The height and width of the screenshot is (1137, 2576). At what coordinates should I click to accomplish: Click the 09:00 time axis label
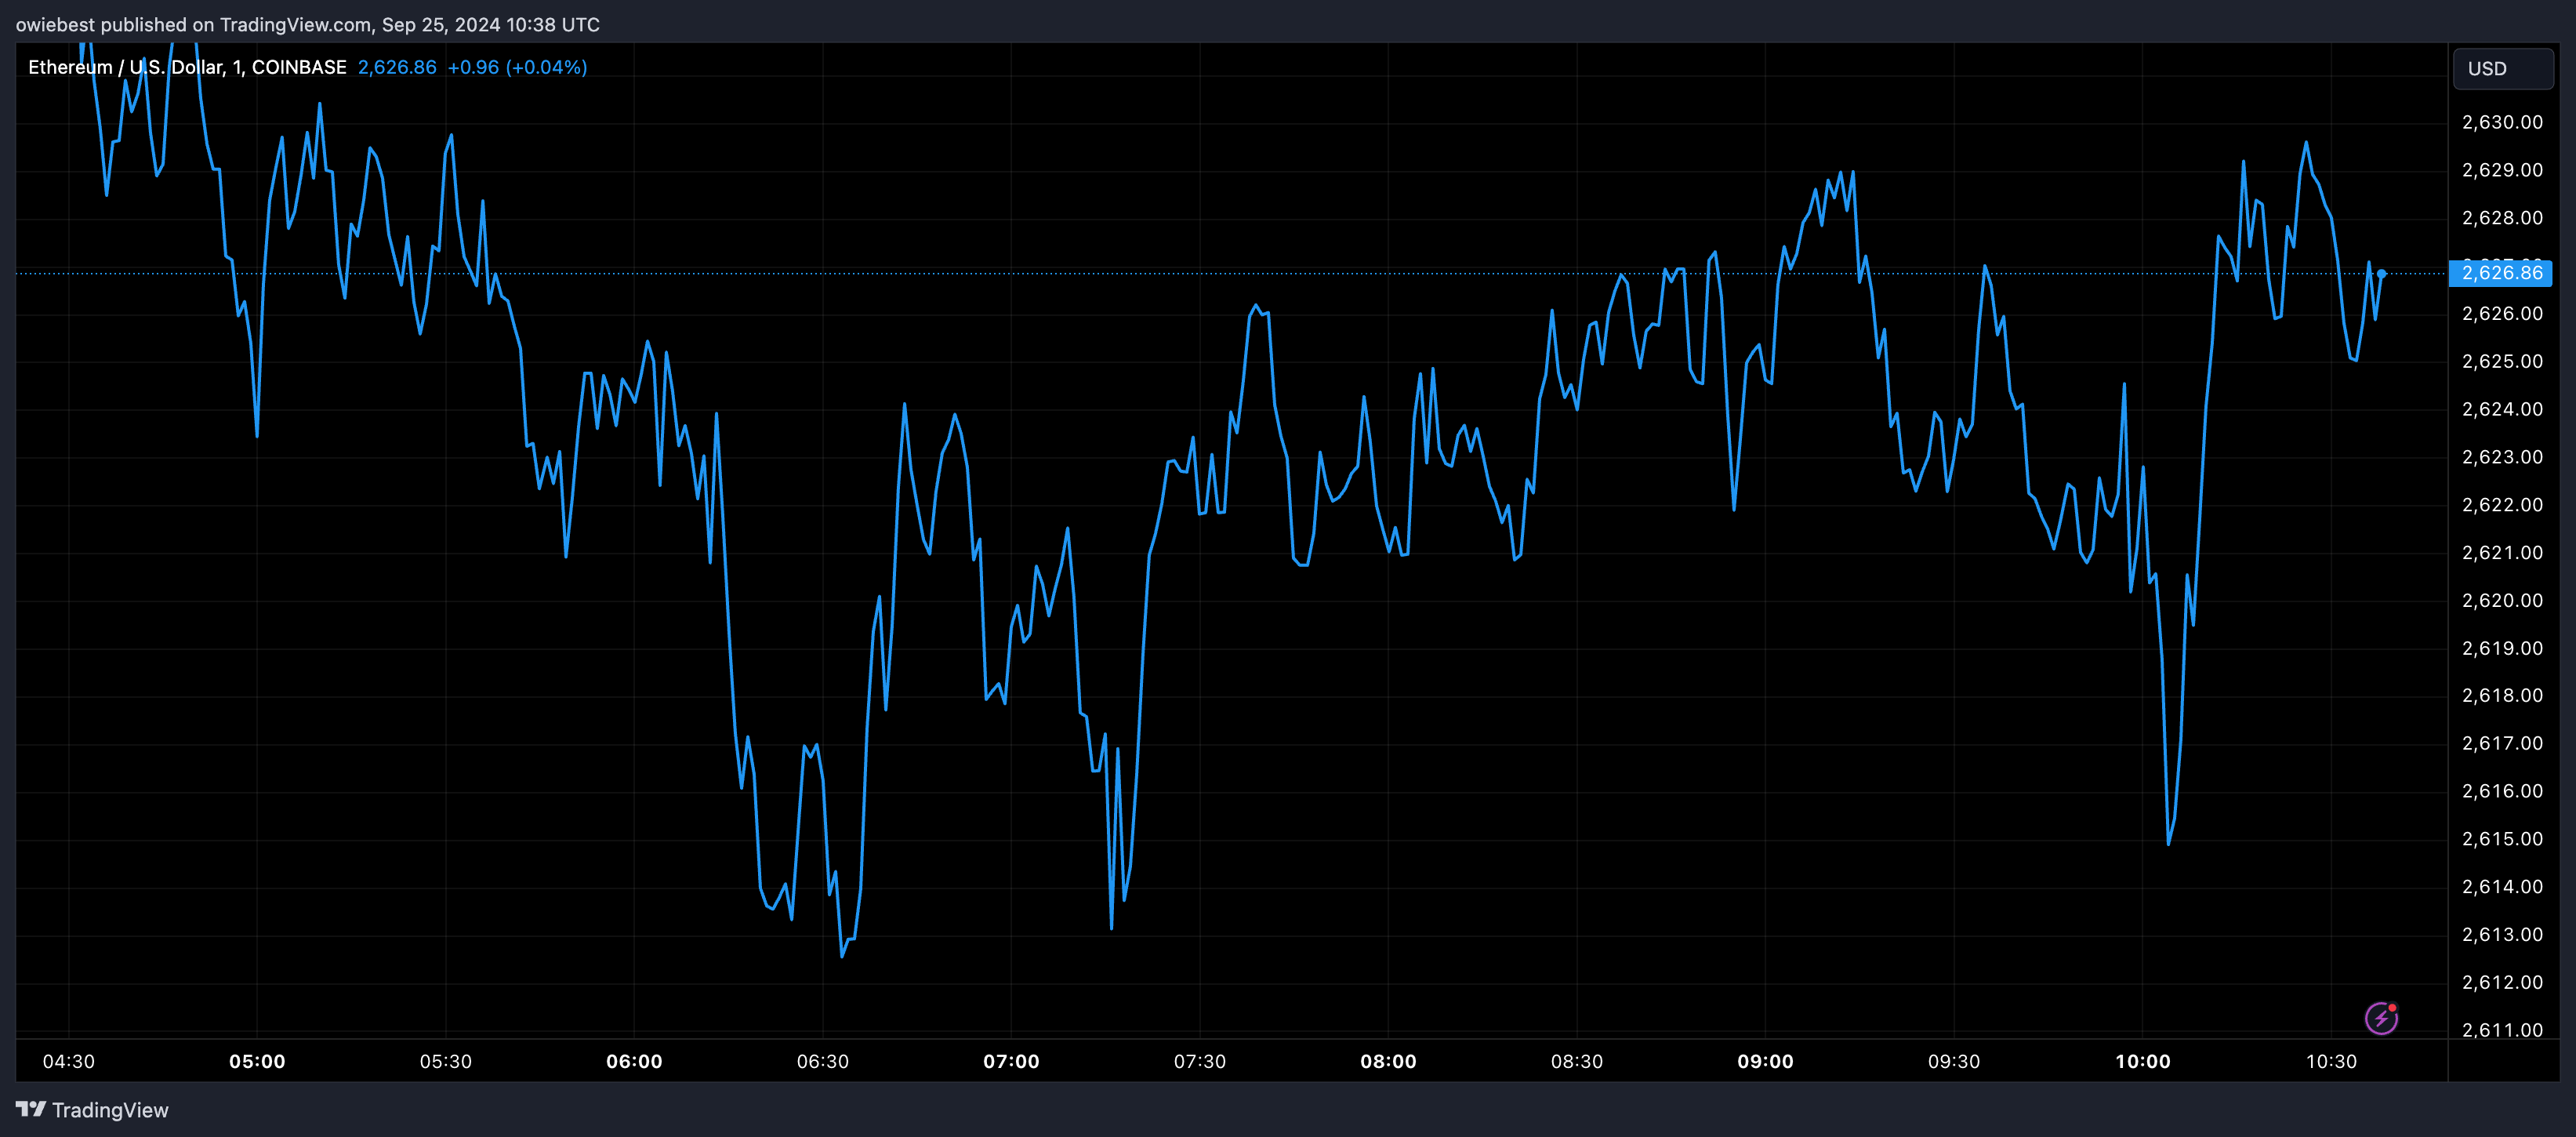[x=1765, y=1061]
